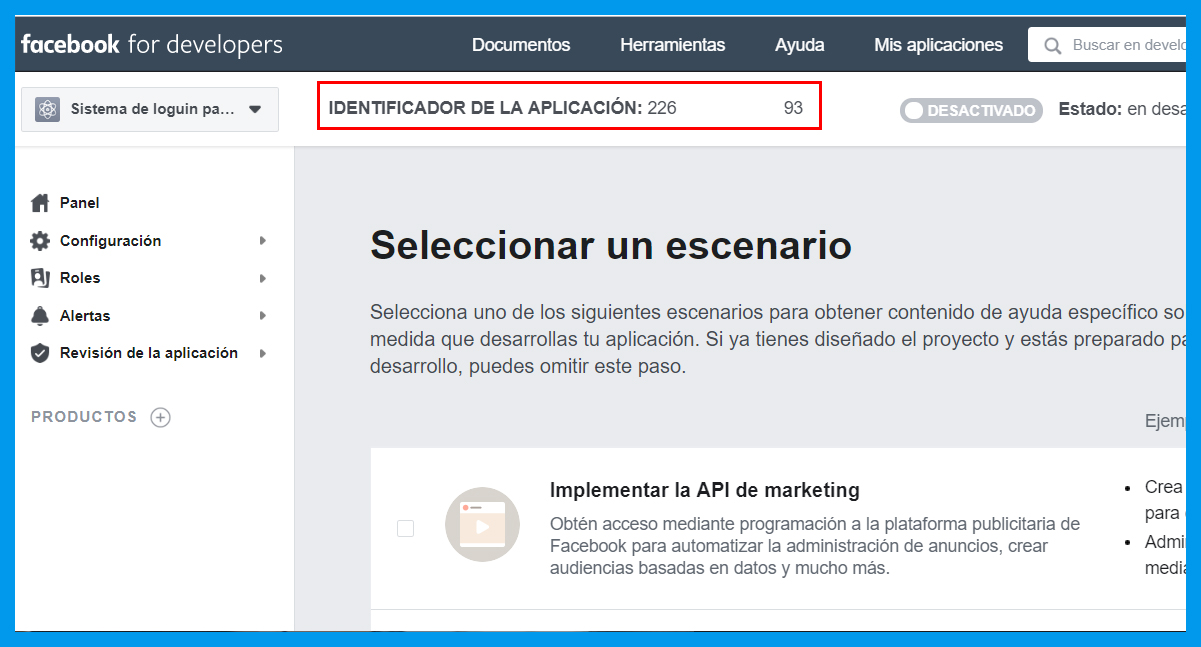1201x647 pixels.
Task: Click the Estado: en desarrollo text
Action: point(1122,109)
